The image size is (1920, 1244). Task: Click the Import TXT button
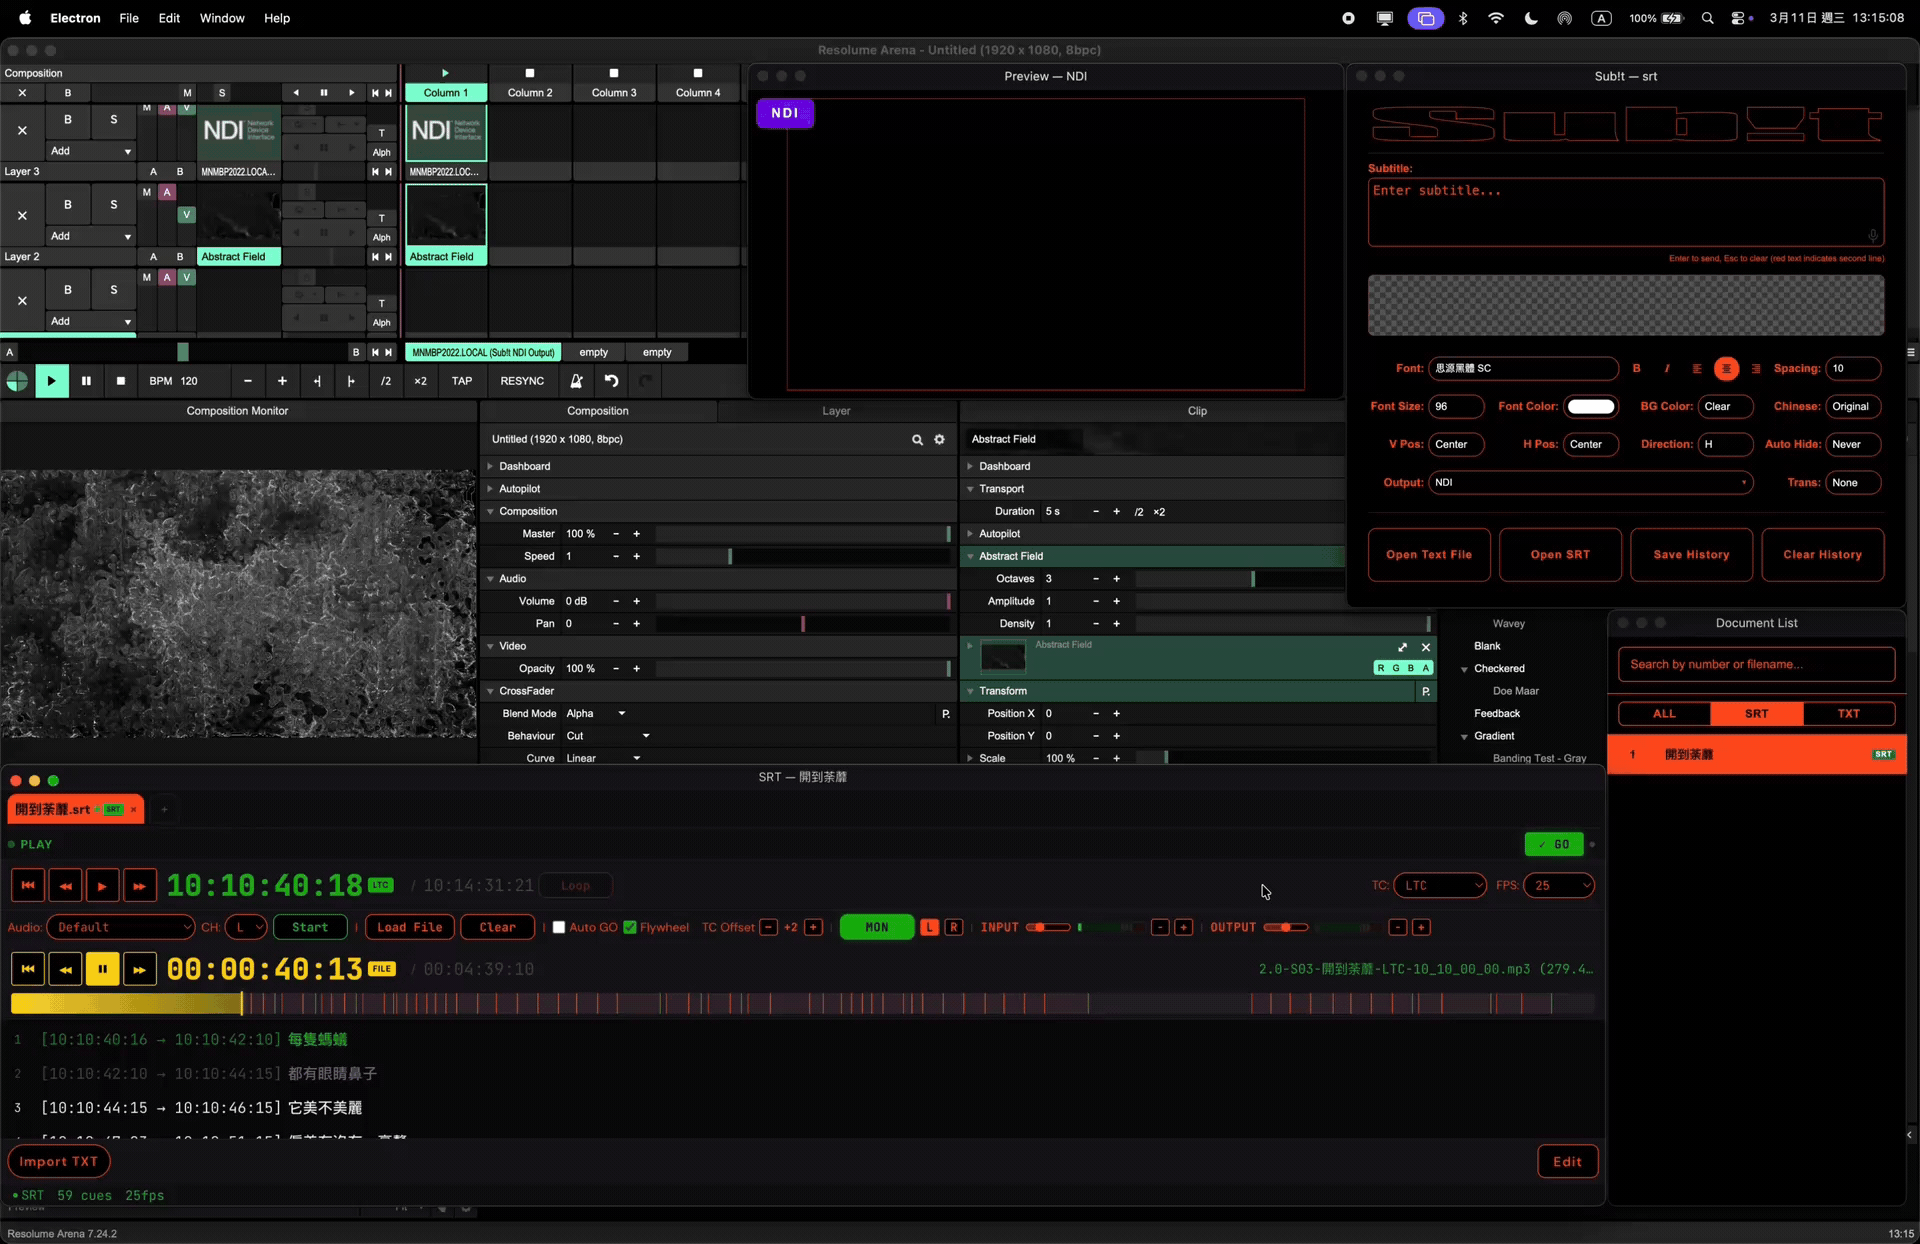(59, 1161)
